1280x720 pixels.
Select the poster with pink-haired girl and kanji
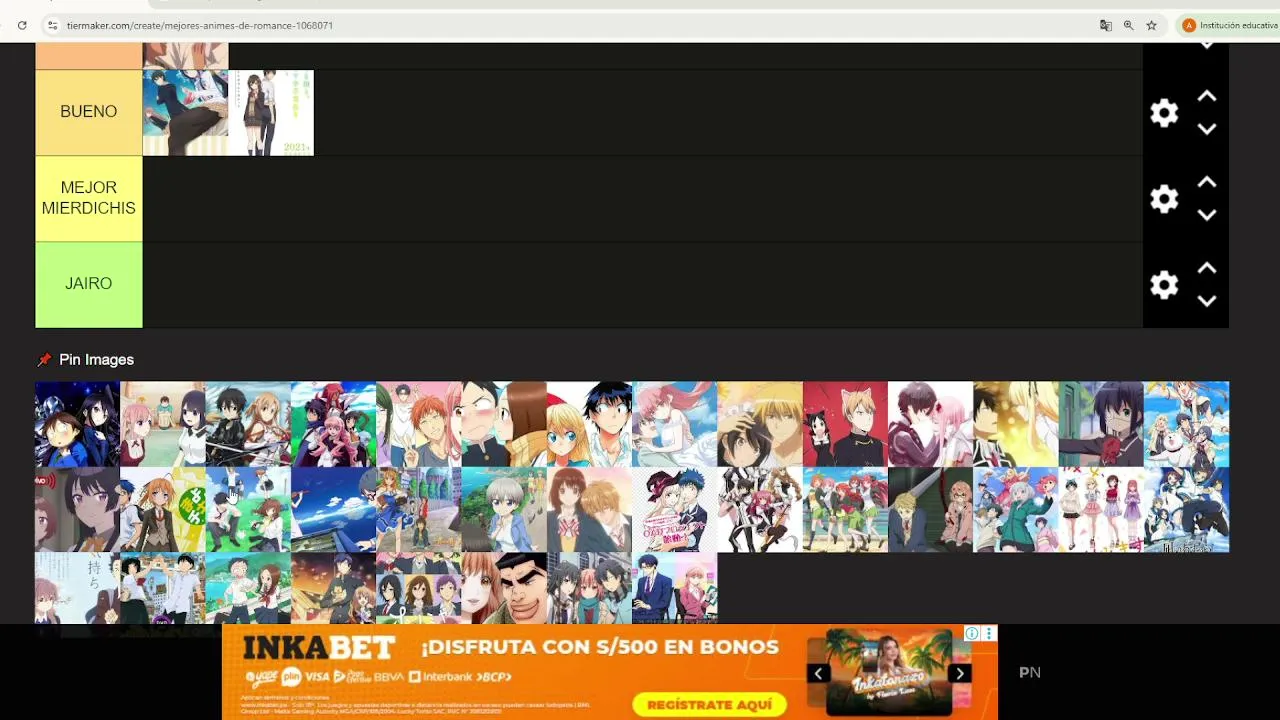[77, 589]
